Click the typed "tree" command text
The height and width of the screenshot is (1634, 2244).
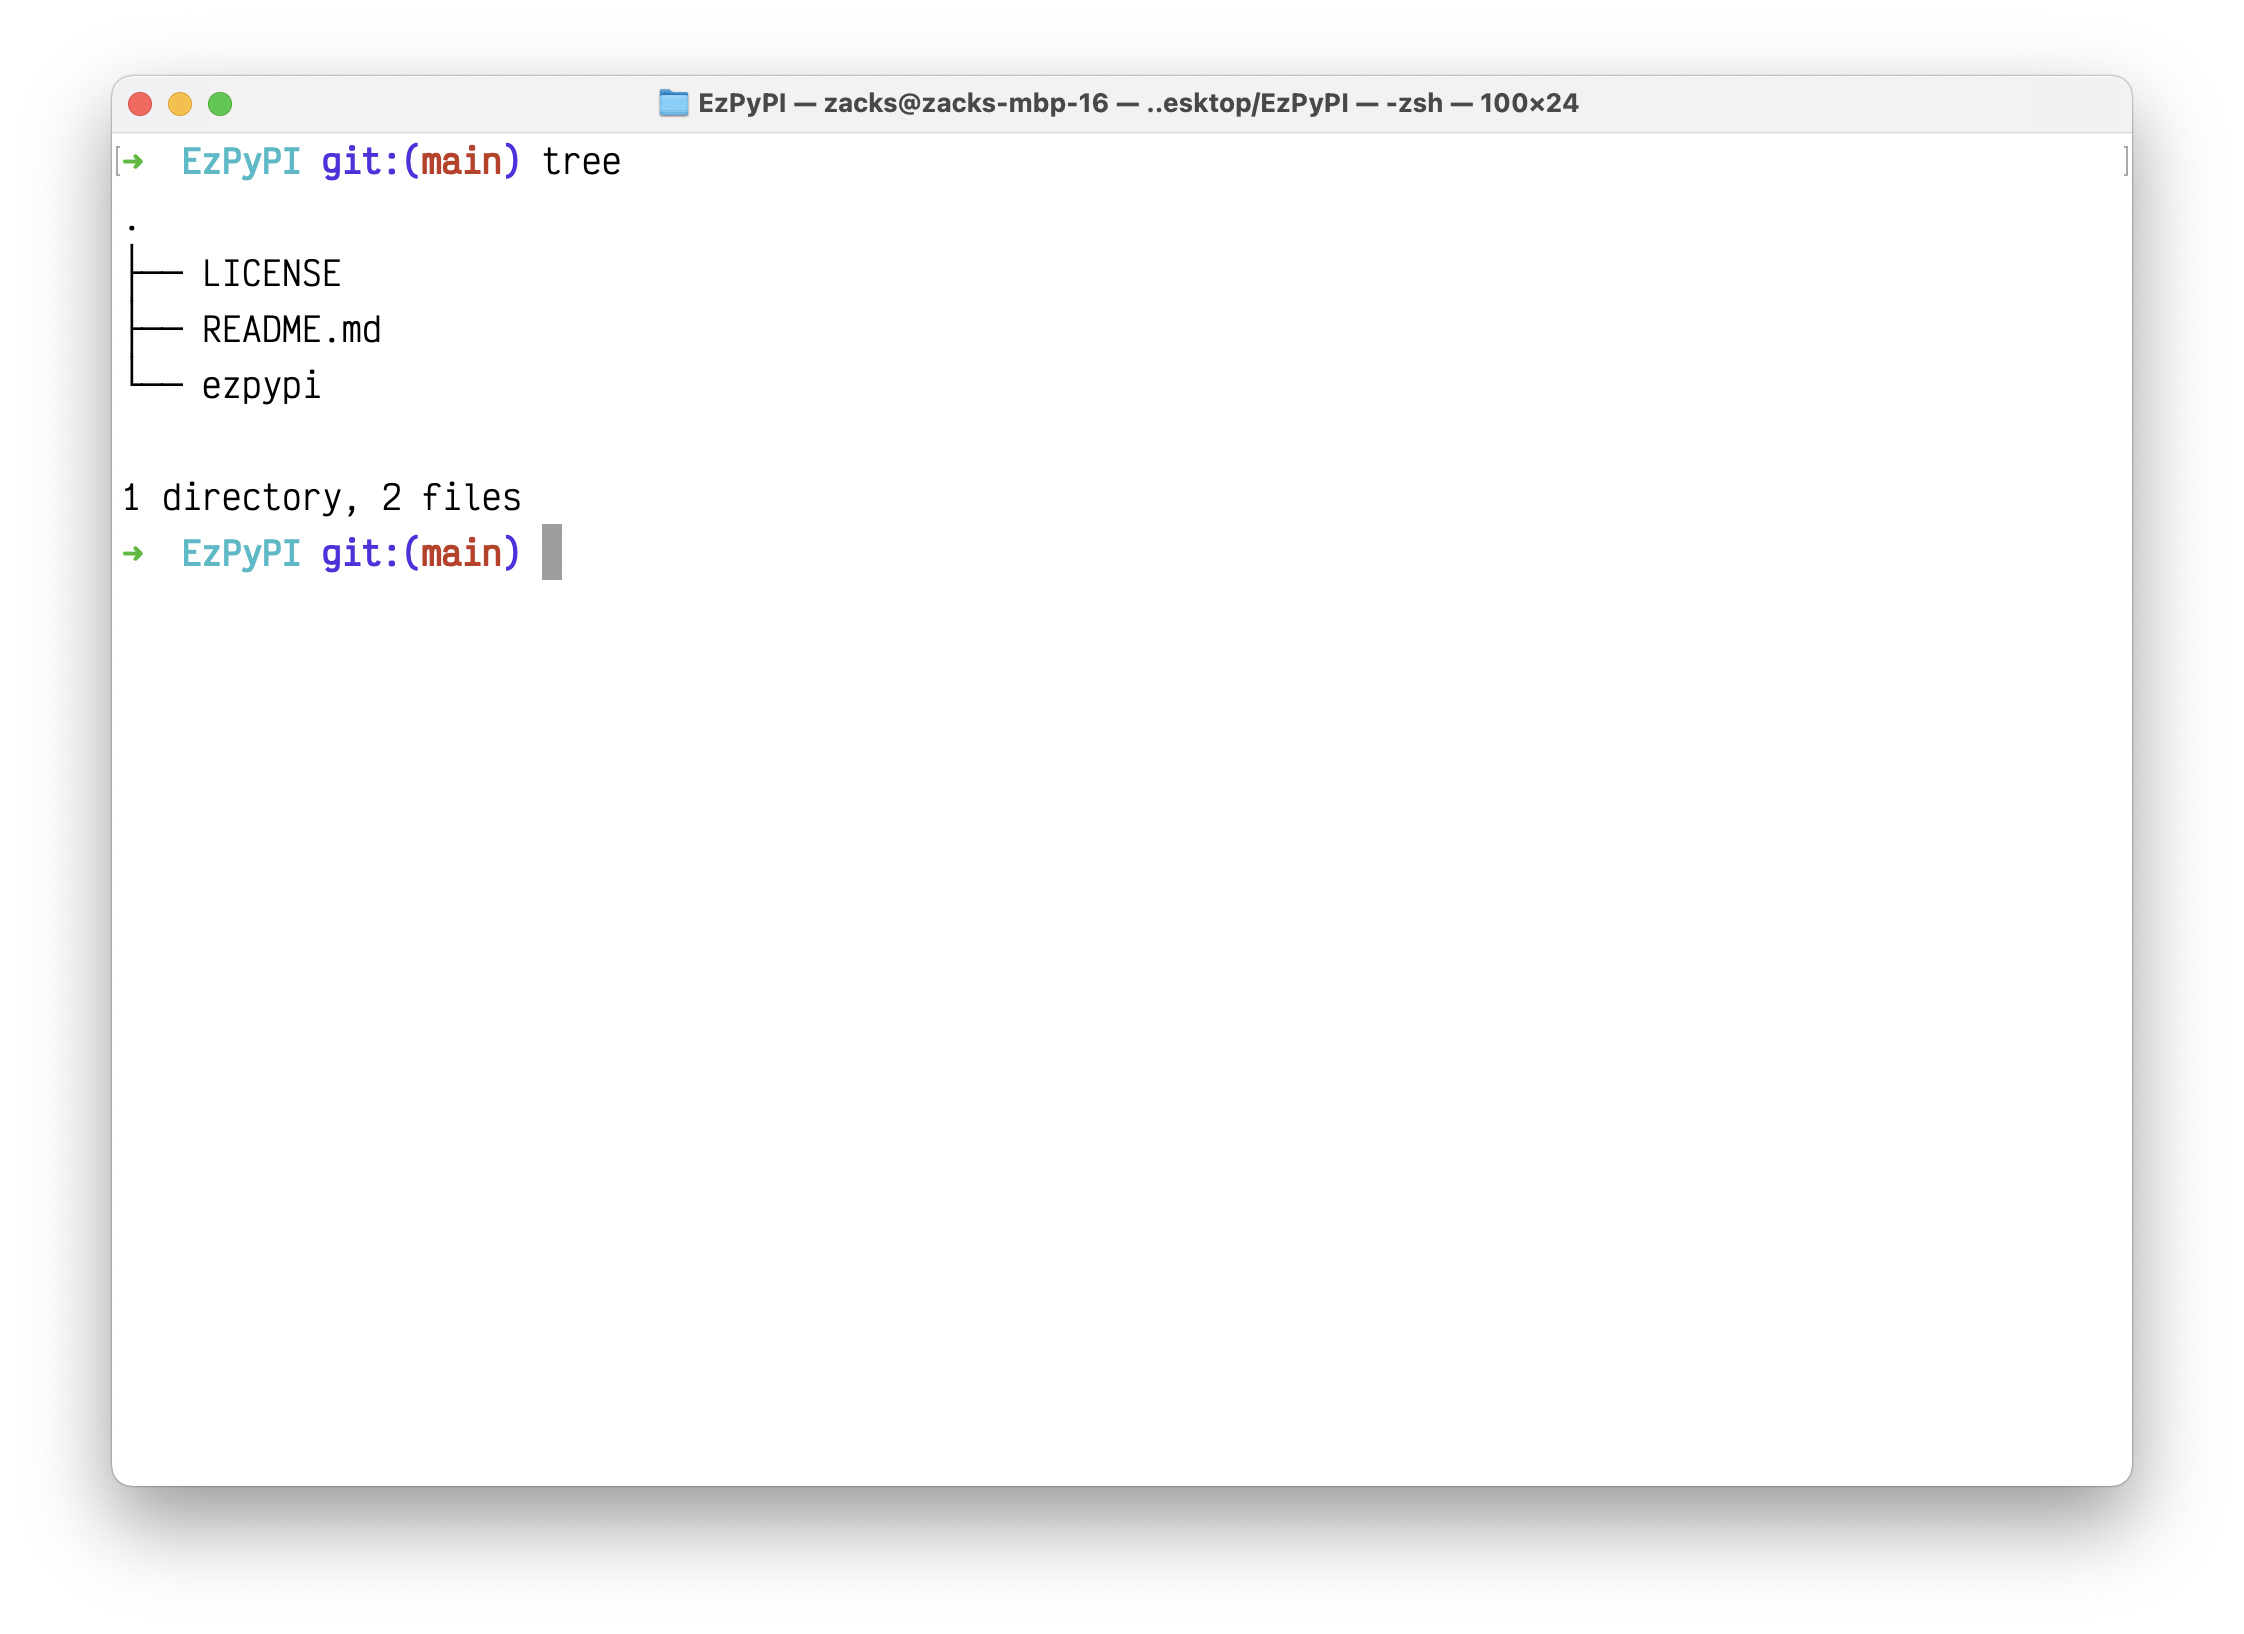581,161
